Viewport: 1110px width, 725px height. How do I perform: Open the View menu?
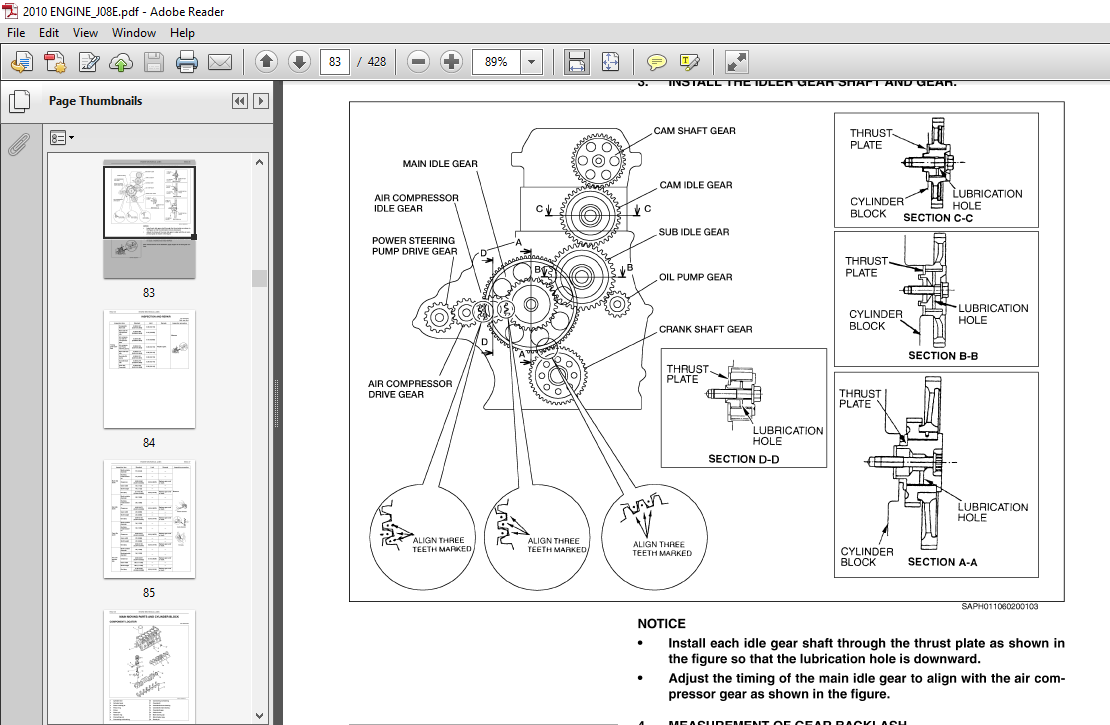tap(85, 33)
